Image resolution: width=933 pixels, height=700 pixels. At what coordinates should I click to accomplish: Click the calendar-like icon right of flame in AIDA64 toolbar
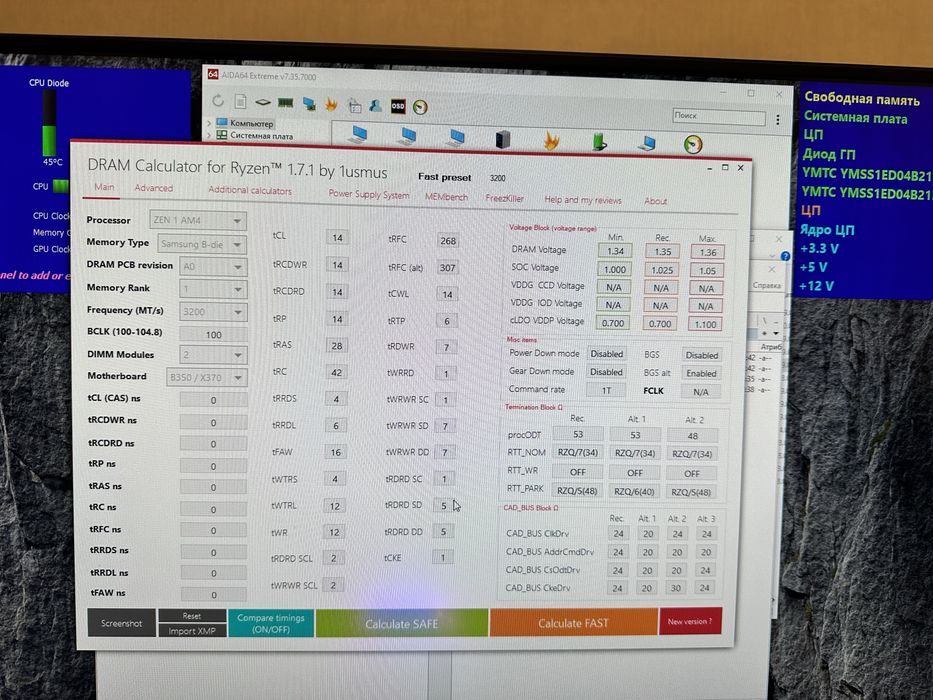tap(355, 106)
